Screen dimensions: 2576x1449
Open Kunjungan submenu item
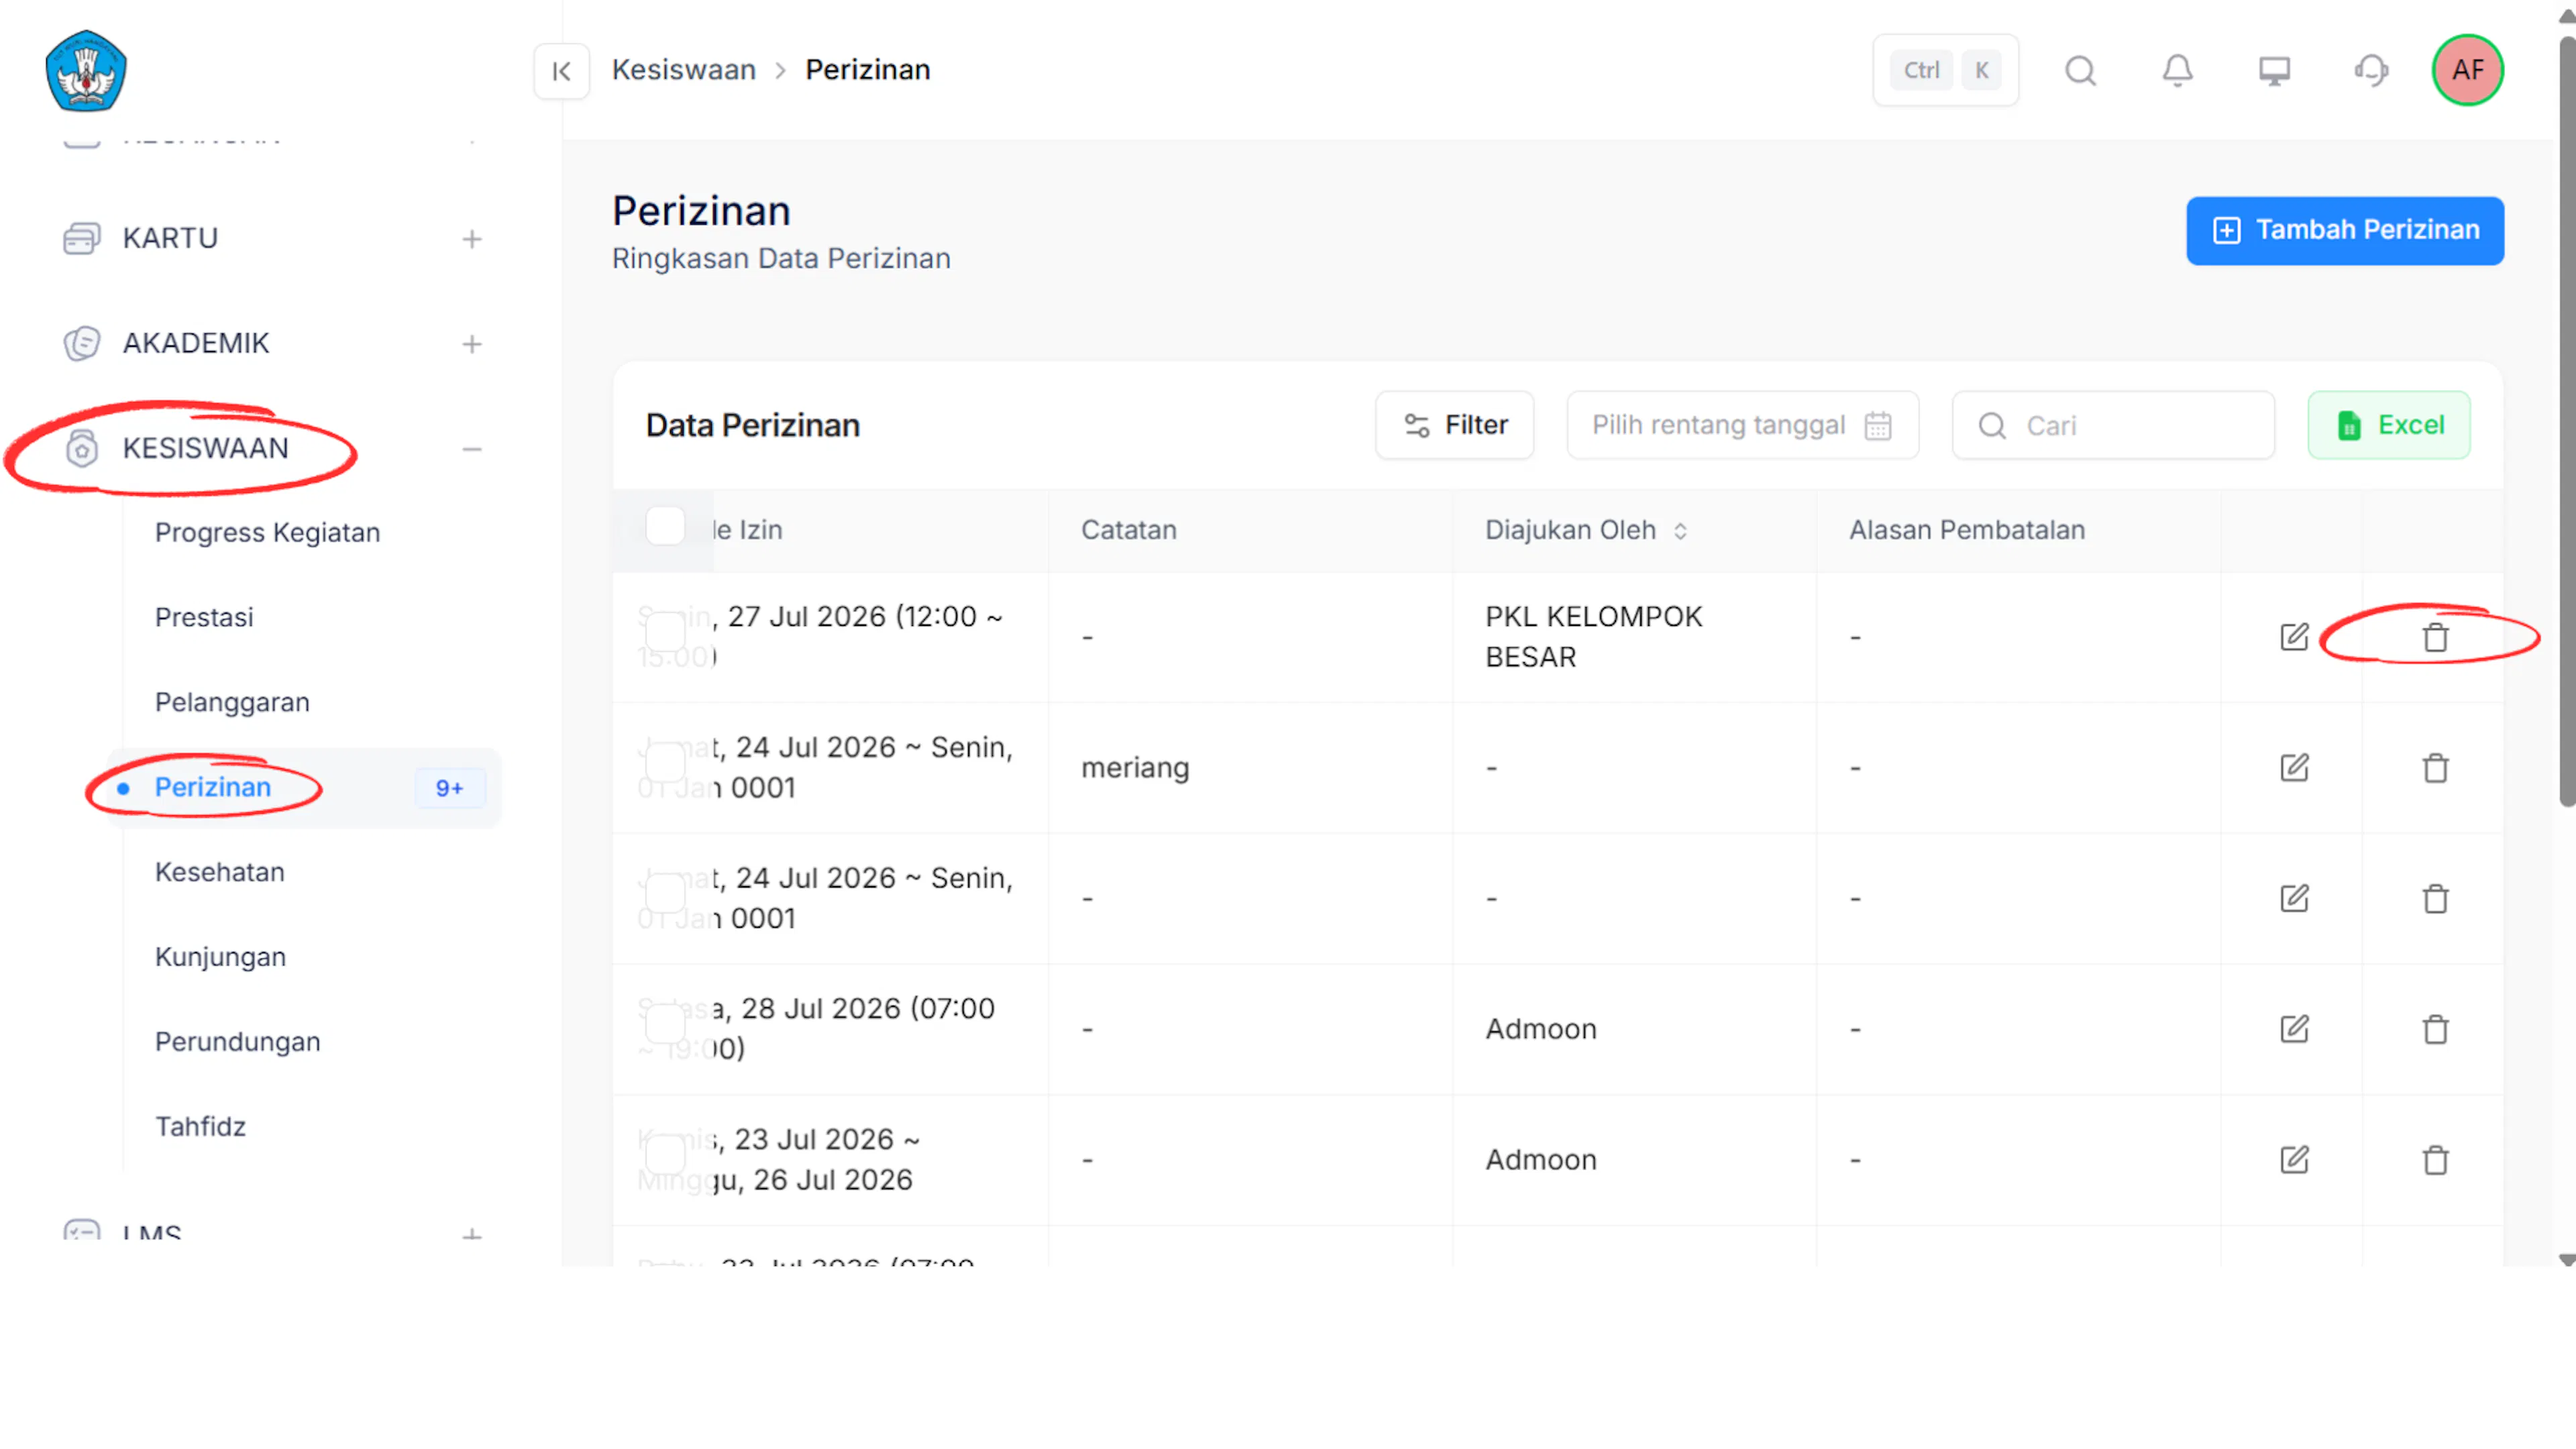click(x=220, y=957)
